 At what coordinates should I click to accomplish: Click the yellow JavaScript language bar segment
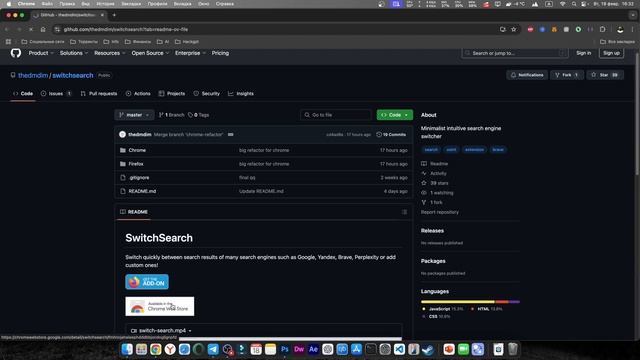click(x=458, y=302)
